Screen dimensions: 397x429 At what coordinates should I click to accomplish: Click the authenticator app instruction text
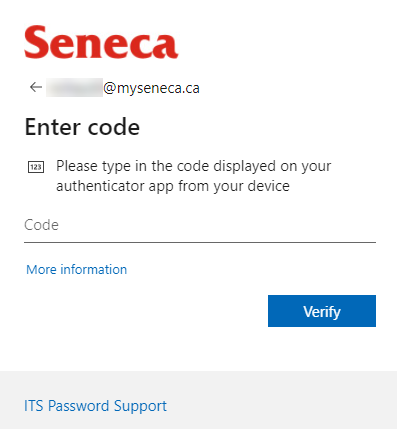click(194, 176)
